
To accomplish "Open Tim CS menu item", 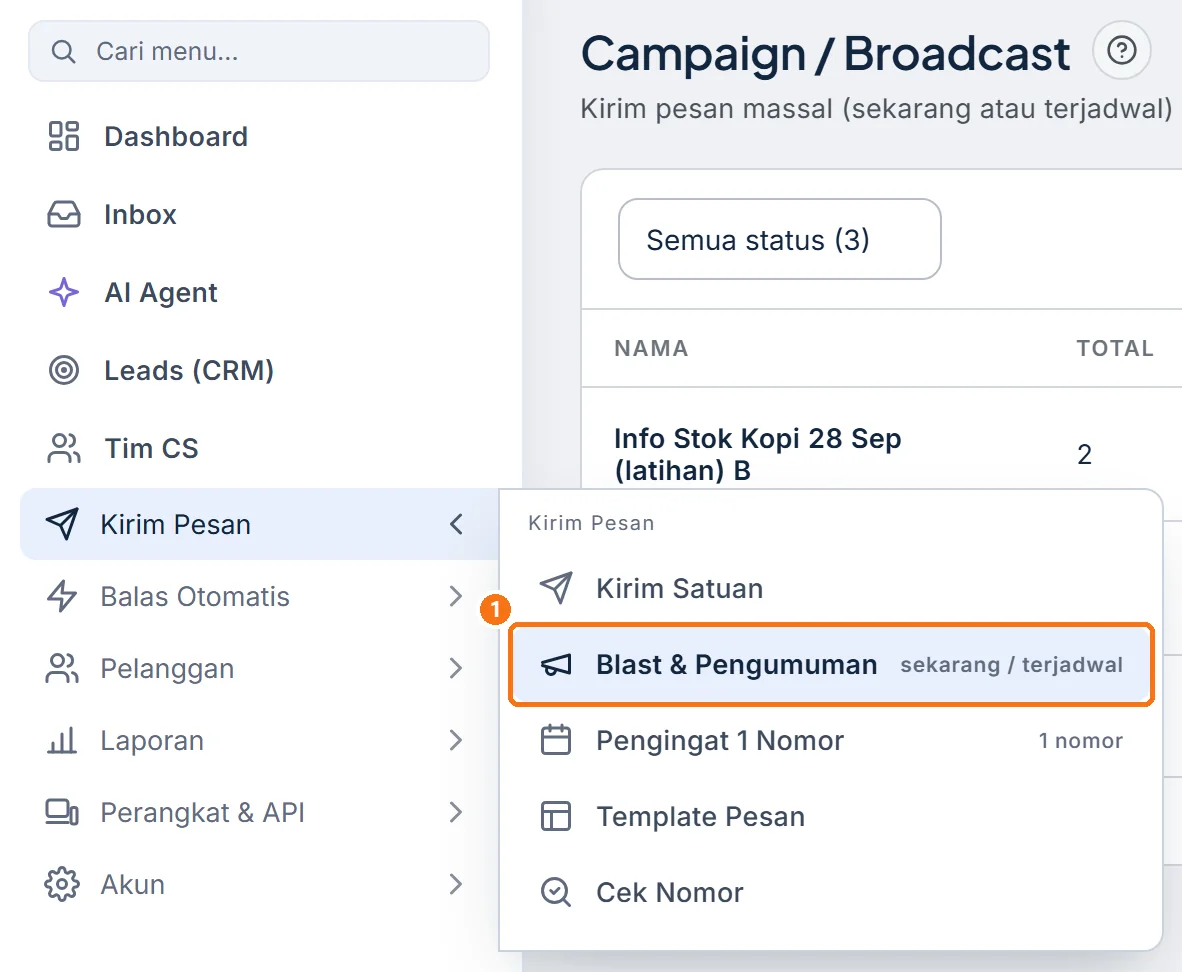I will (151, 448).
